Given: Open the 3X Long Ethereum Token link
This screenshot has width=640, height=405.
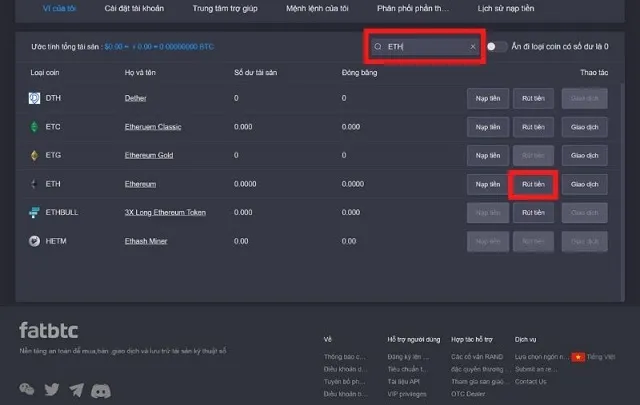Looking at the screenshot, I should point(164,213).
